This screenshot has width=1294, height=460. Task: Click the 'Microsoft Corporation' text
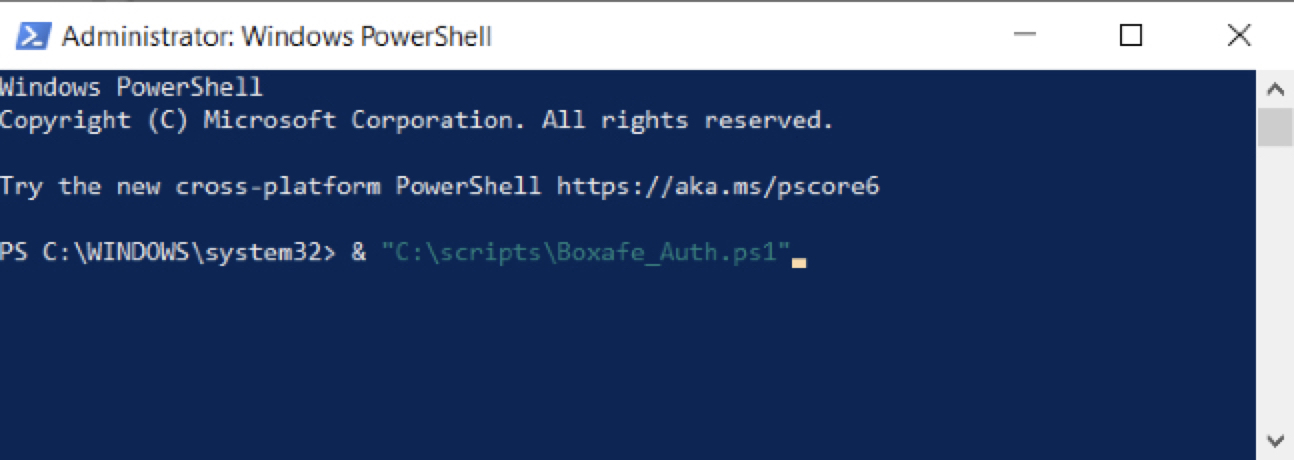pyautogui.click(x=364, y=121)
